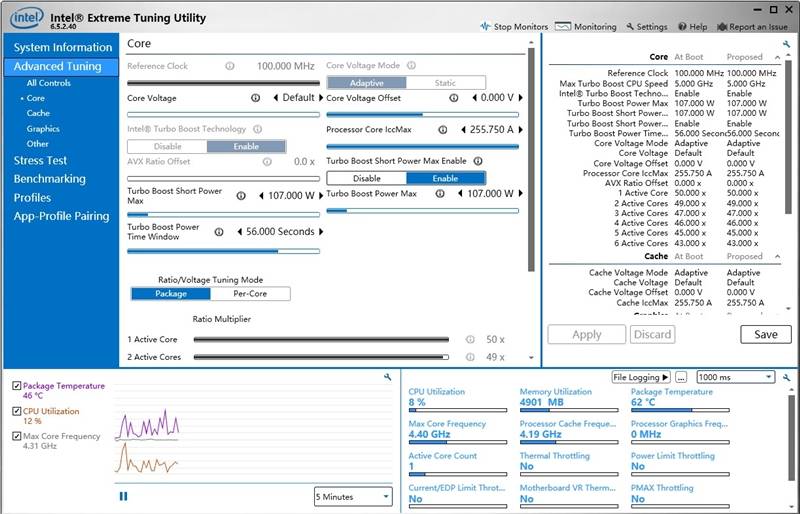This screenshot has height=514, width=800.
Task: Click info icon beside Reference Clock
Action: point(229,66)
